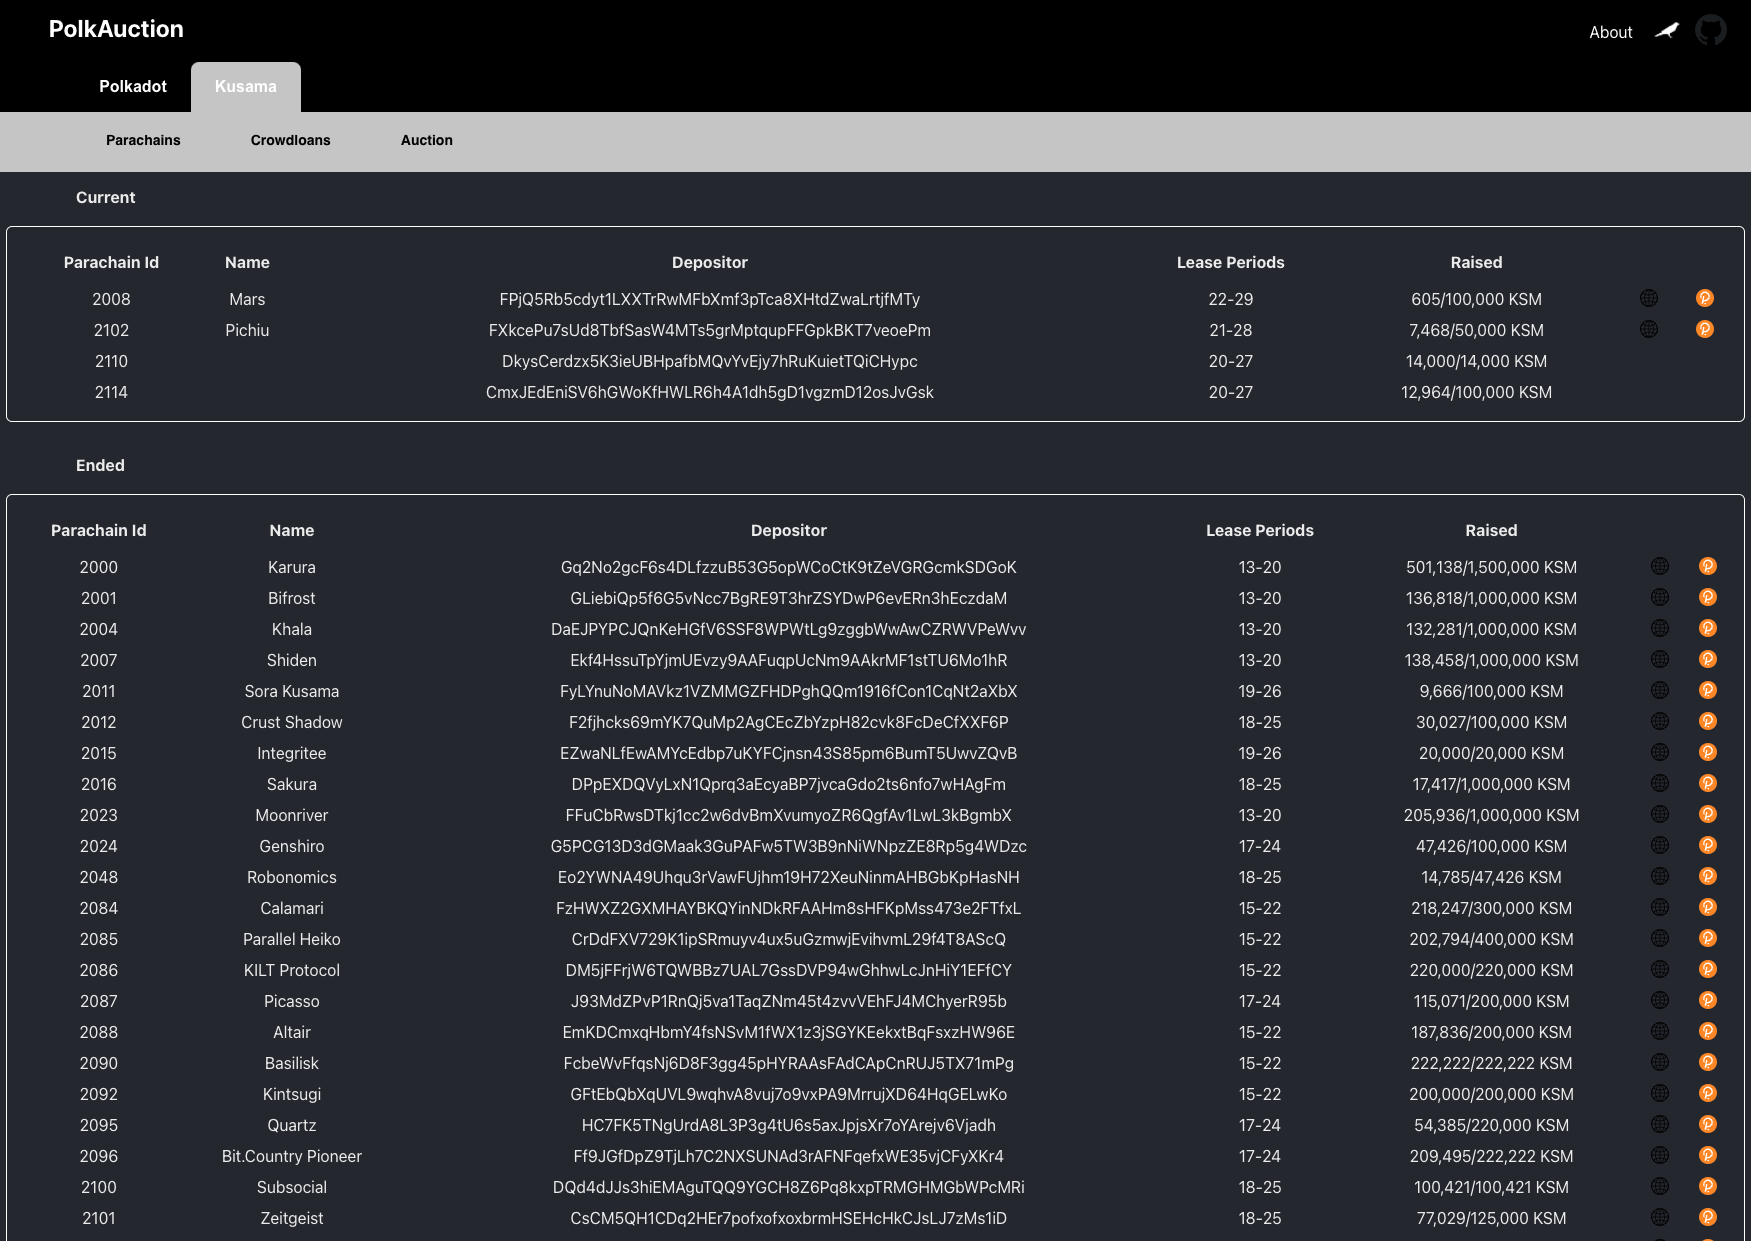
Task: Open the bird icon link in header
Action: 1667,31
